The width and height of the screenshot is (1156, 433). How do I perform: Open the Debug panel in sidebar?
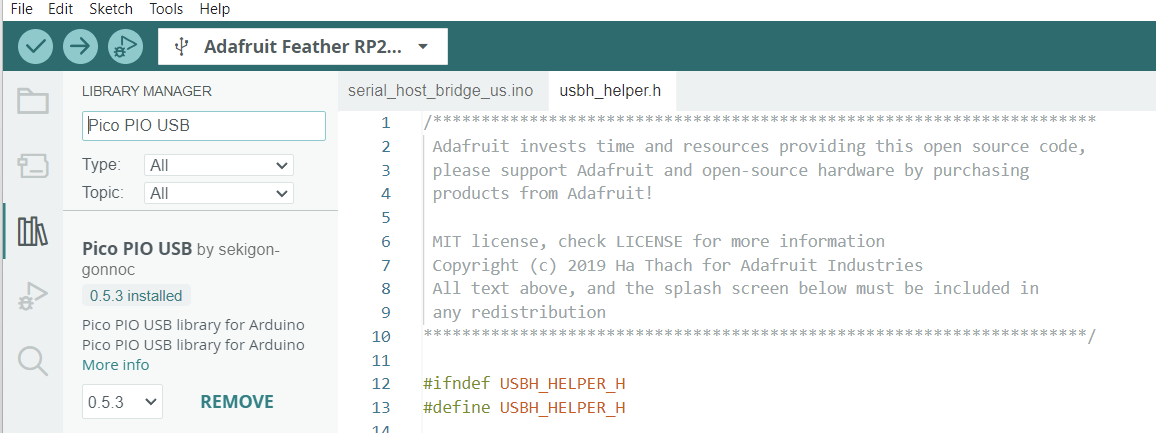point(33,296)
